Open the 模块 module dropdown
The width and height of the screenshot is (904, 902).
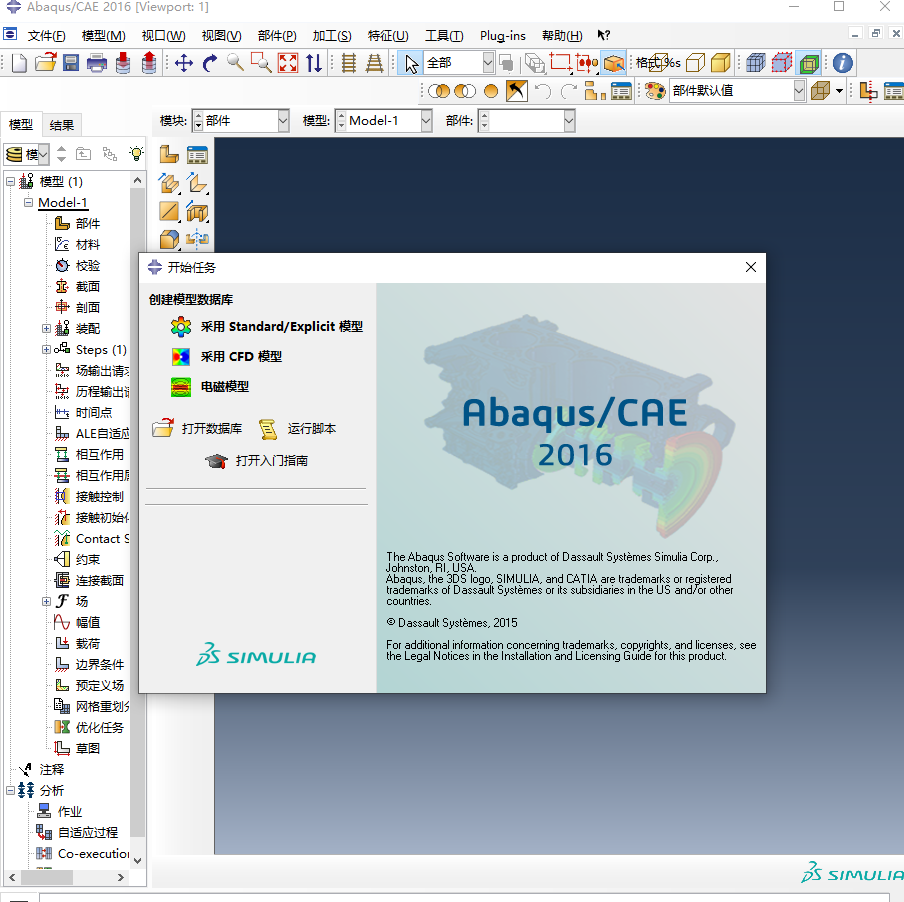click(281, 119)
